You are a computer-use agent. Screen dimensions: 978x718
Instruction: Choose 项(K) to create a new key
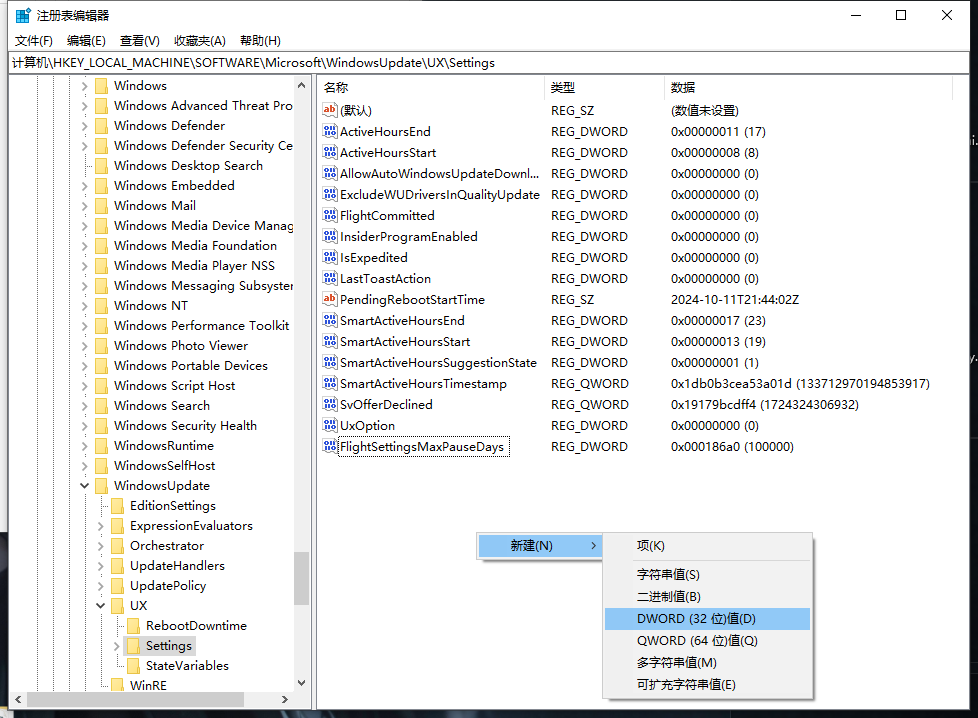click(x=707, y=546)
